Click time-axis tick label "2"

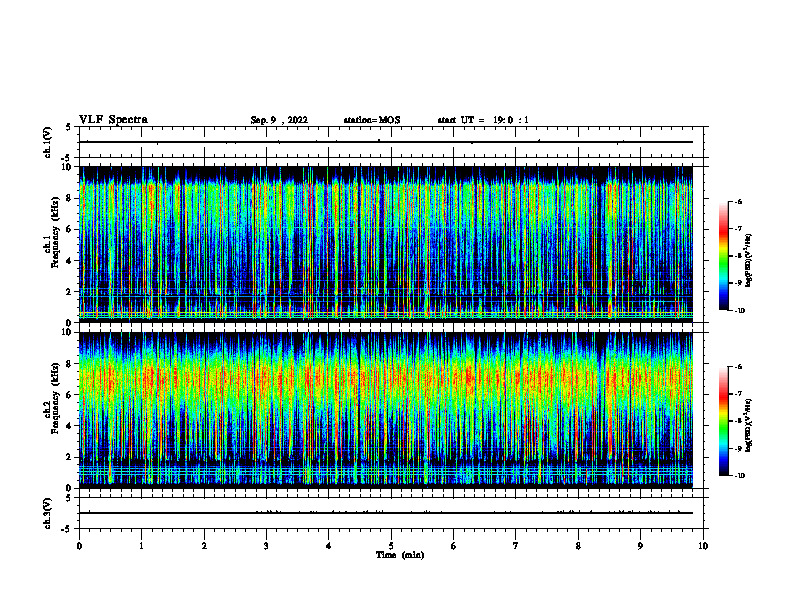[204, 546]
